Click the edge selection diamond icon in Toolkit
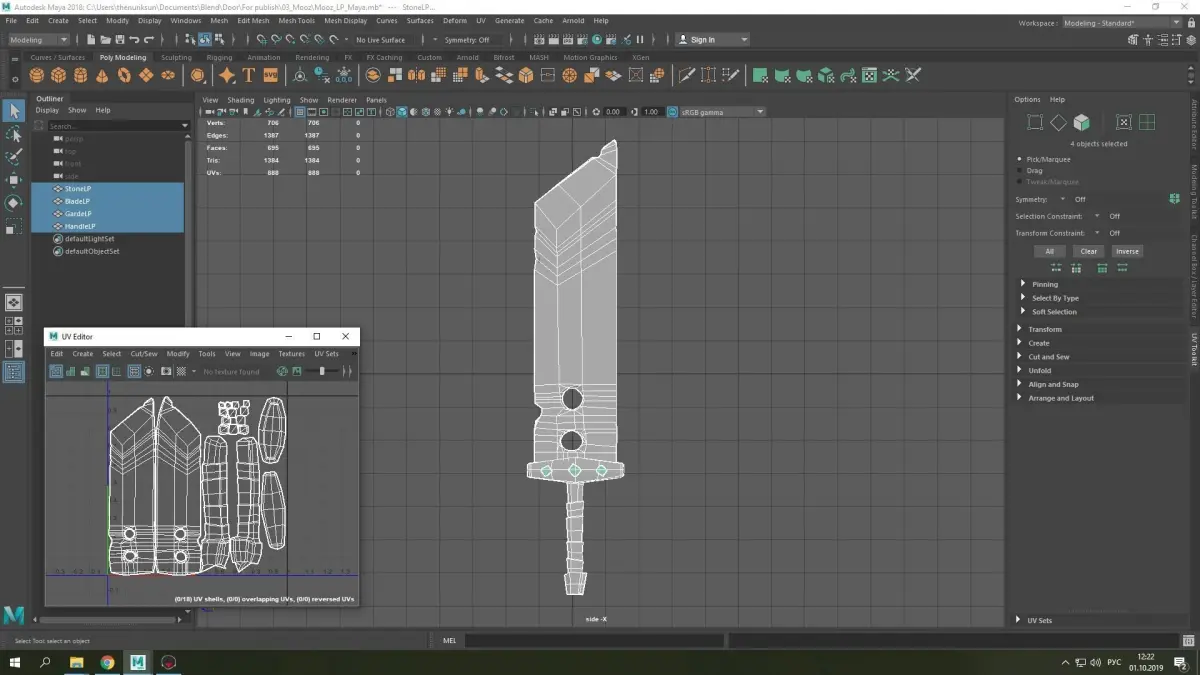 point(1058,122)
